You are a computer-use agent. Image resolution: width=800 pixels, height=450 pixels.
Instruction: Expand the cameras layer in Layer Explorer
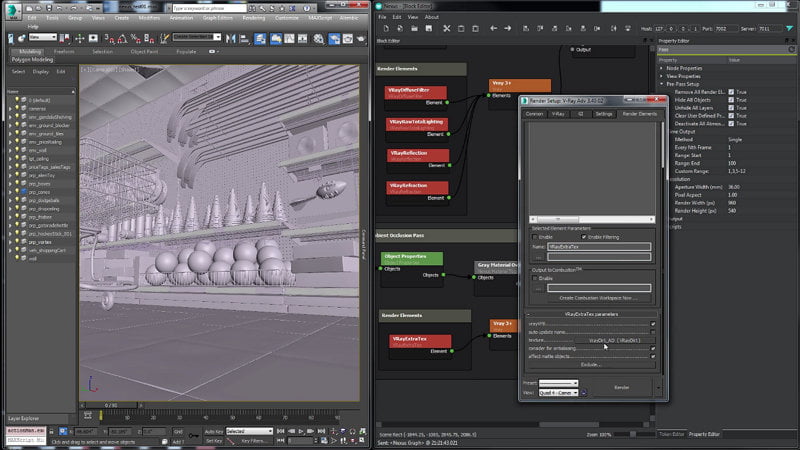coord(10,109)
